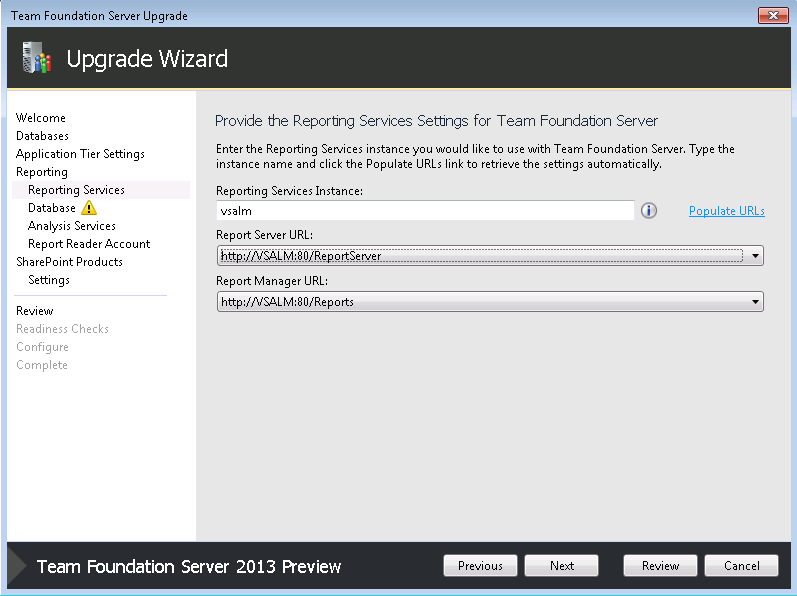This screenshot has width=797, height=596.
Task: Click the Reporting Services Instance label
Action: point(289,191)
